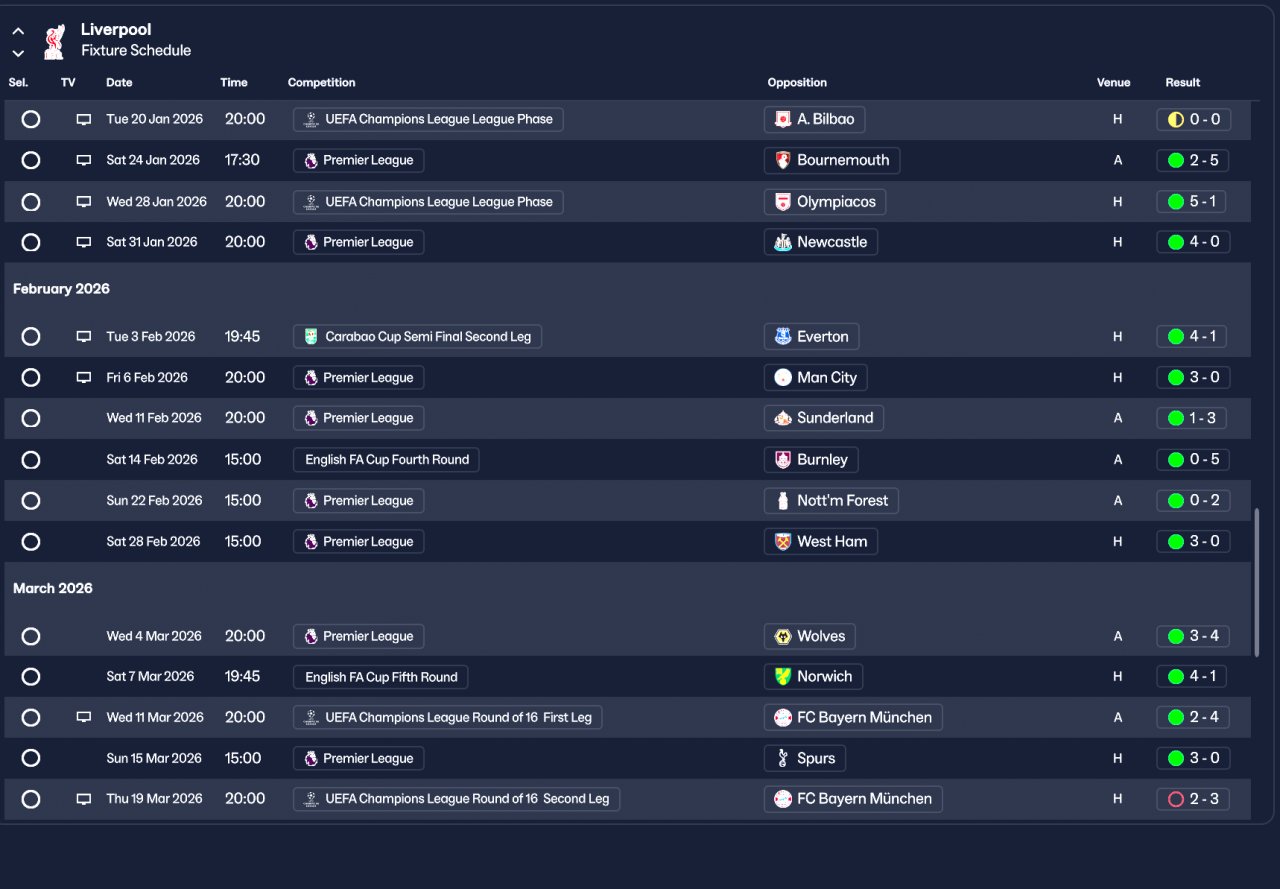
Task: Open the Nott'm Forest opposition link
Action: [x=831, y=501]
